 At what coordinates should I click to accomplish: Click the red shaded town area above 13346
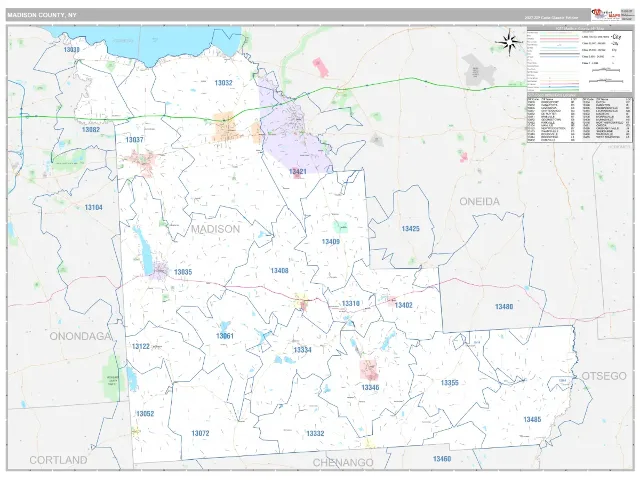(x=369, y=370)
